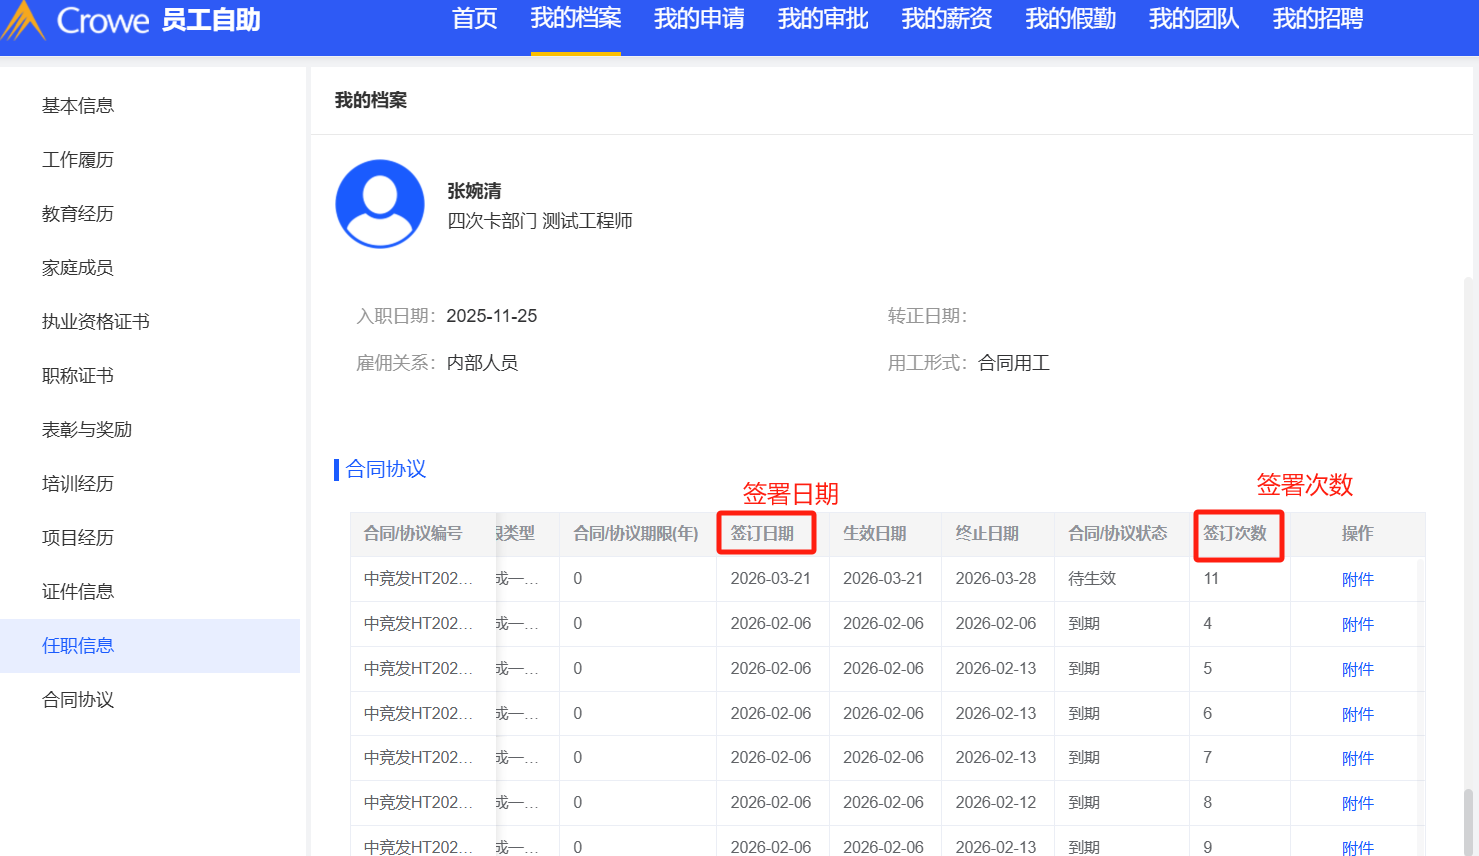Switch to 我的申请 tab
The image size is (1479, 856).
point(699,19)
